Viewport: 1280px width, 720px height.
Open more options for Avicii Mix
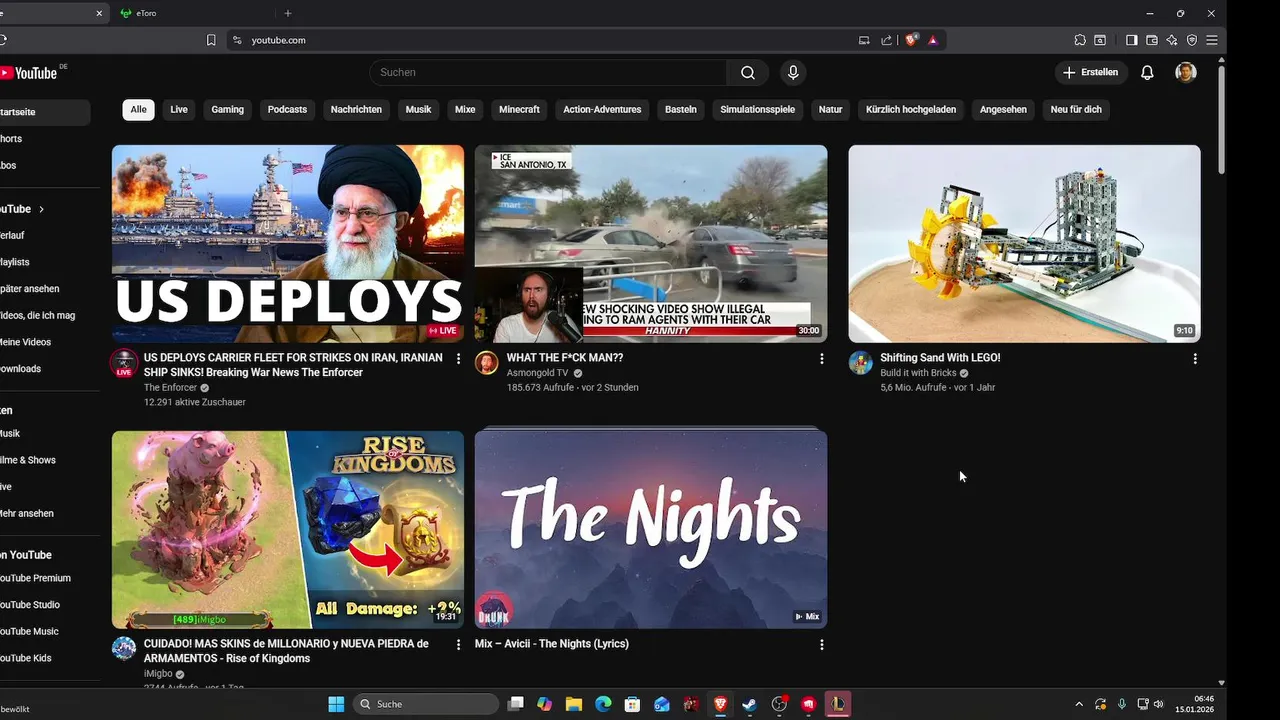[822, 645]
